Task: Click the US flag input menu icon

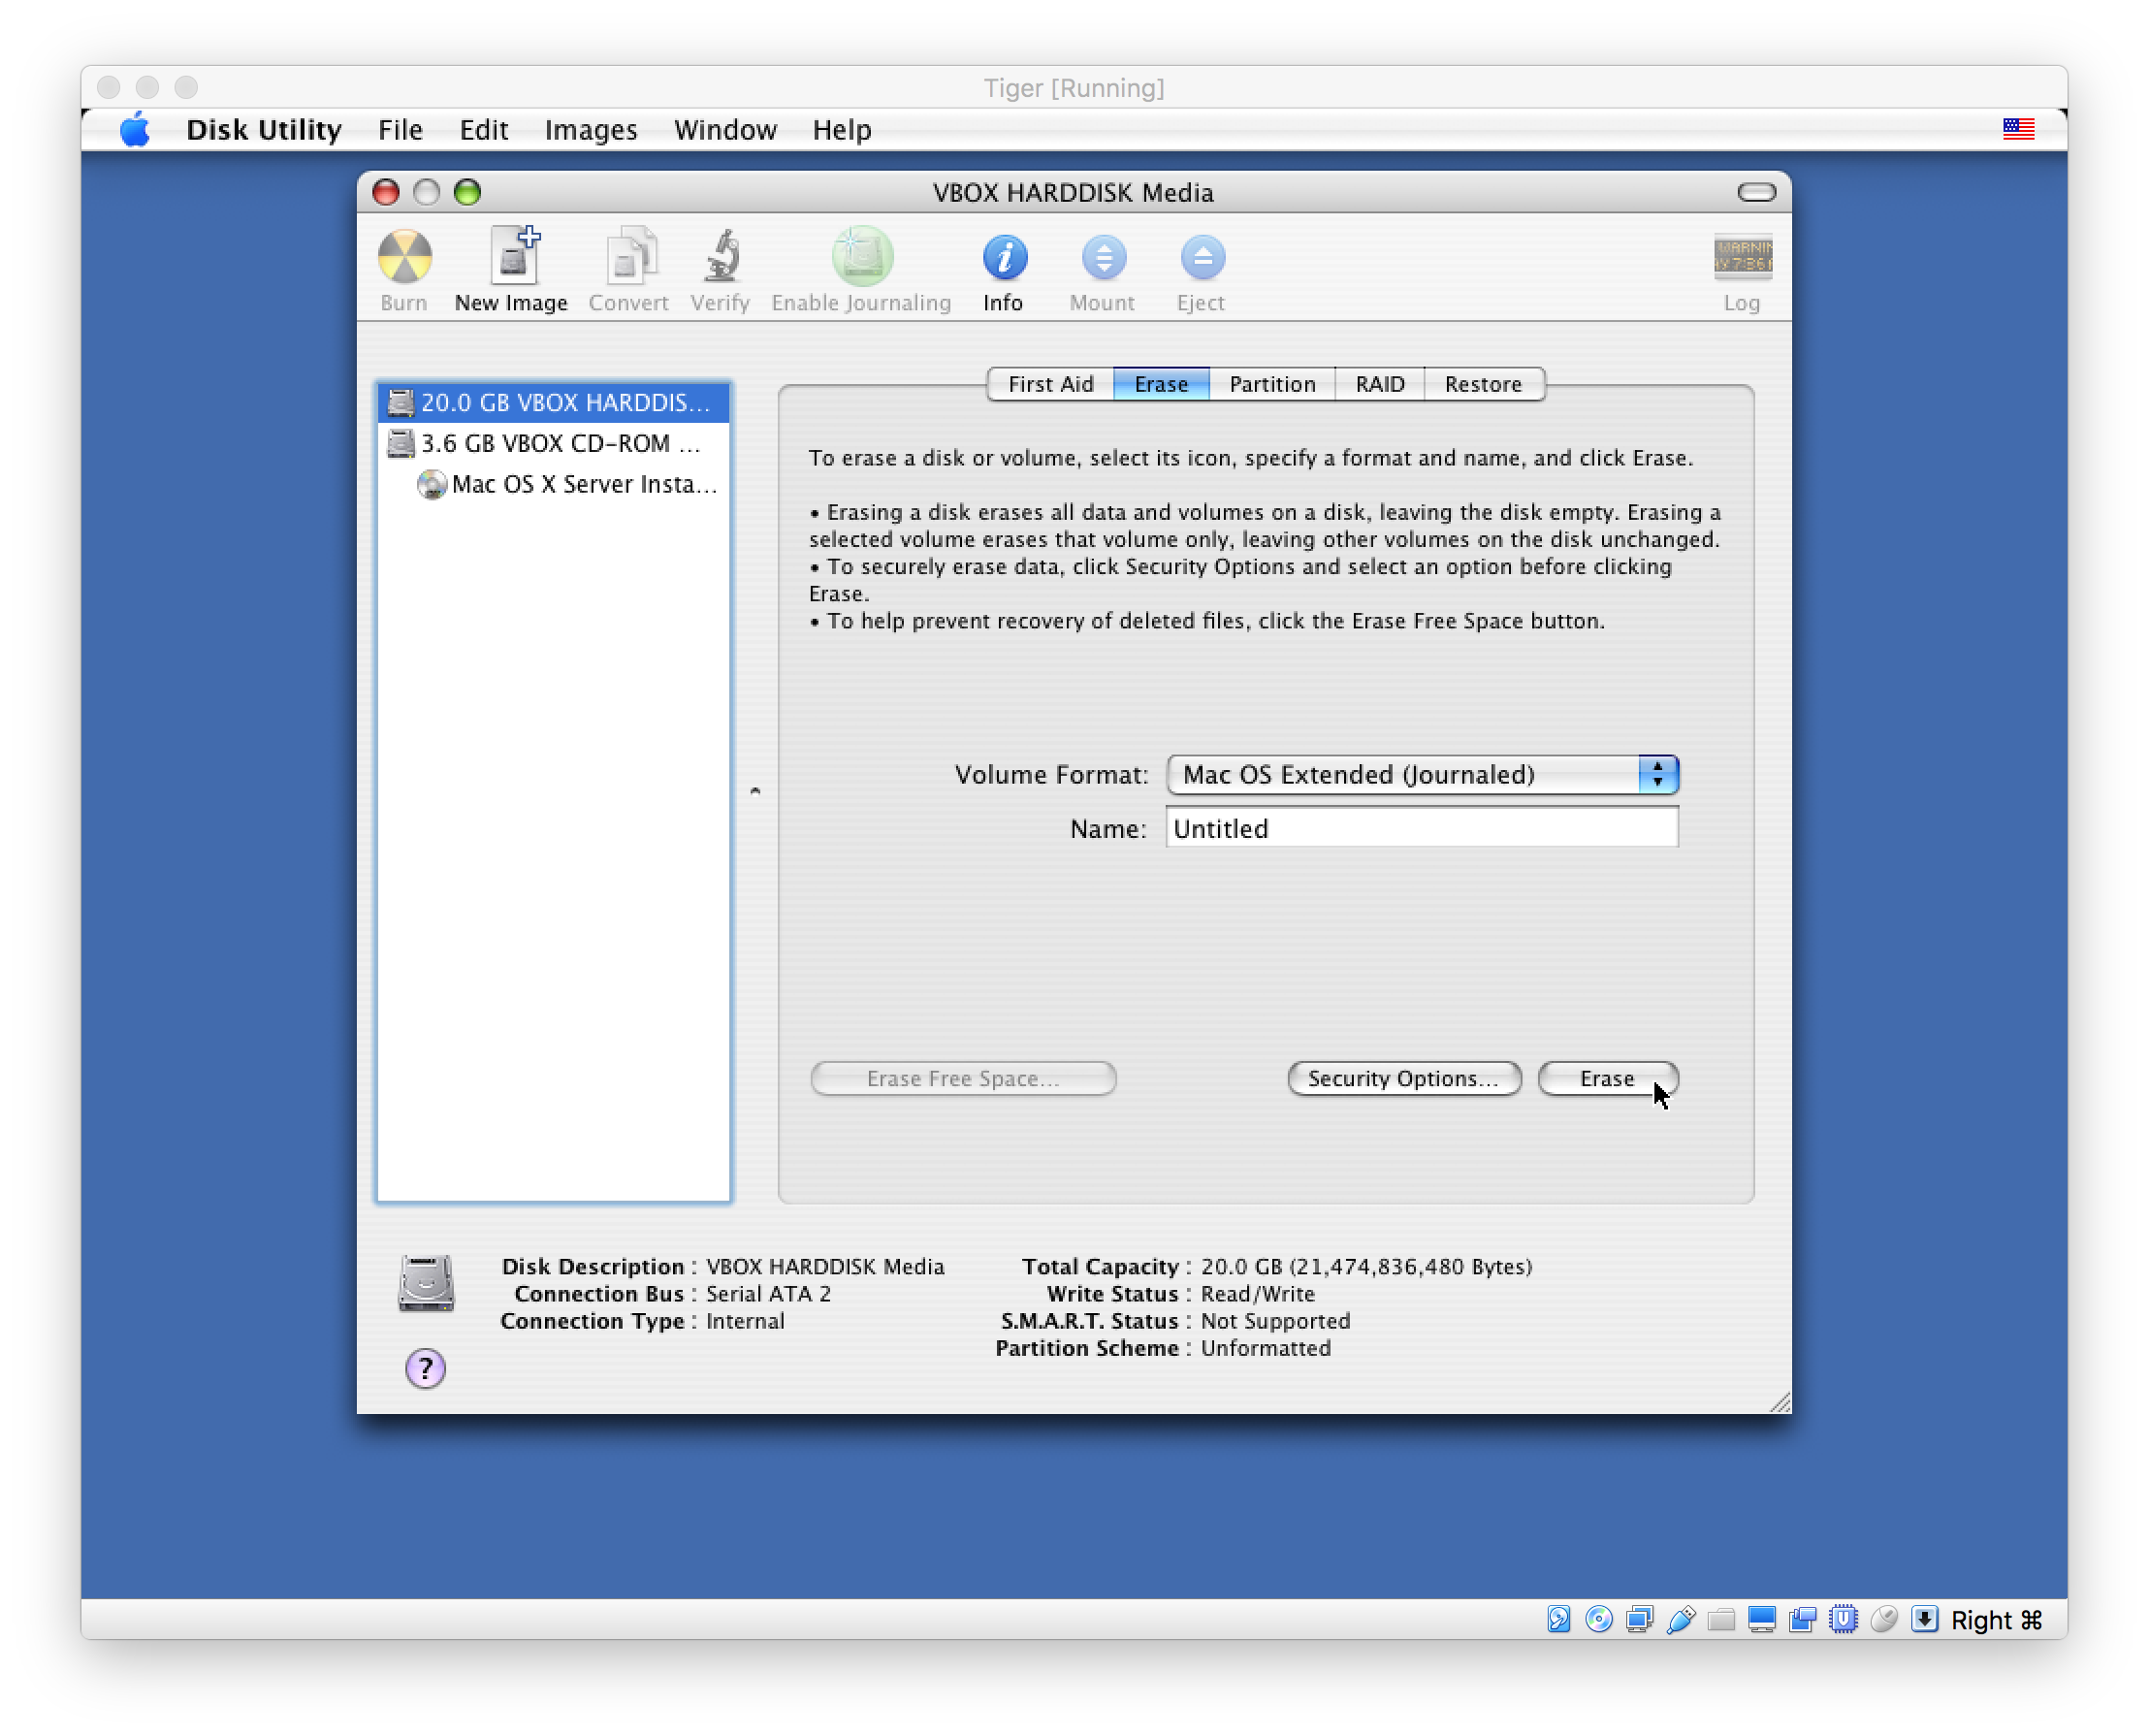Action: [2018, 129]
